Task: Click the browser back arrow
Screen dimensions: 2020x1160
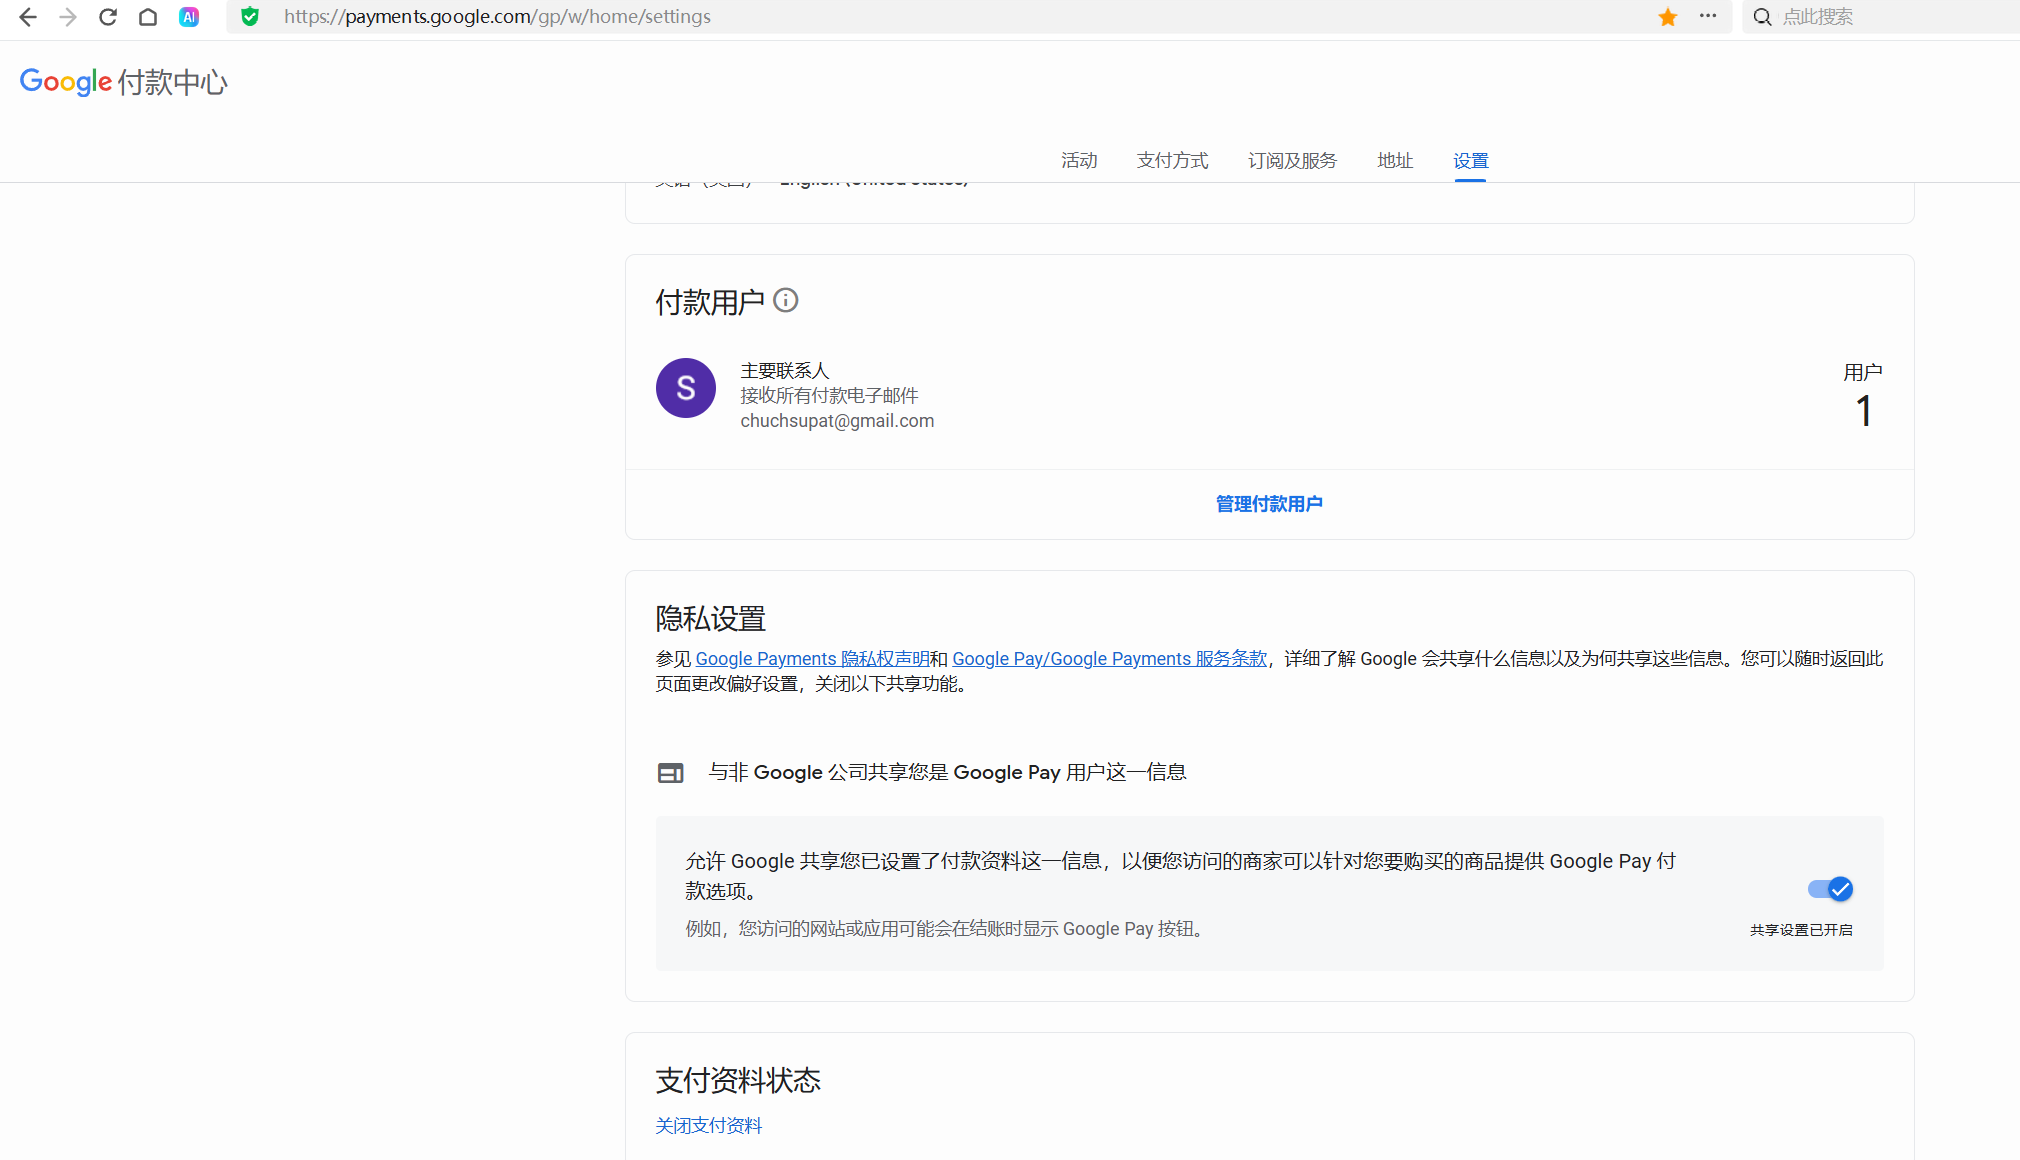Action: (28, 17)
